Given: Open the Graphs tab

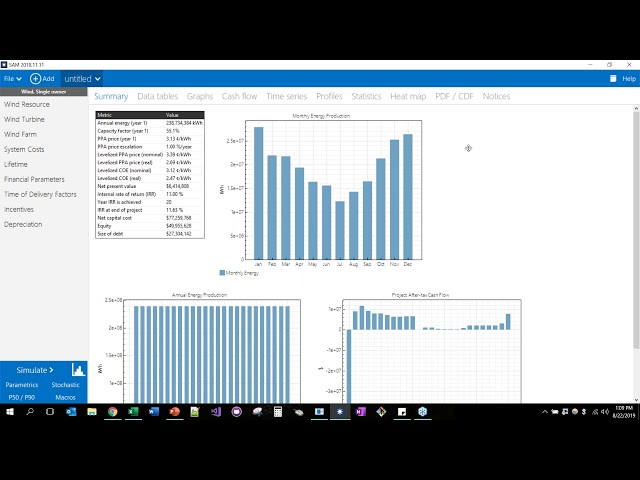Looking at the screenshot, I should click(x=200, y=96).
